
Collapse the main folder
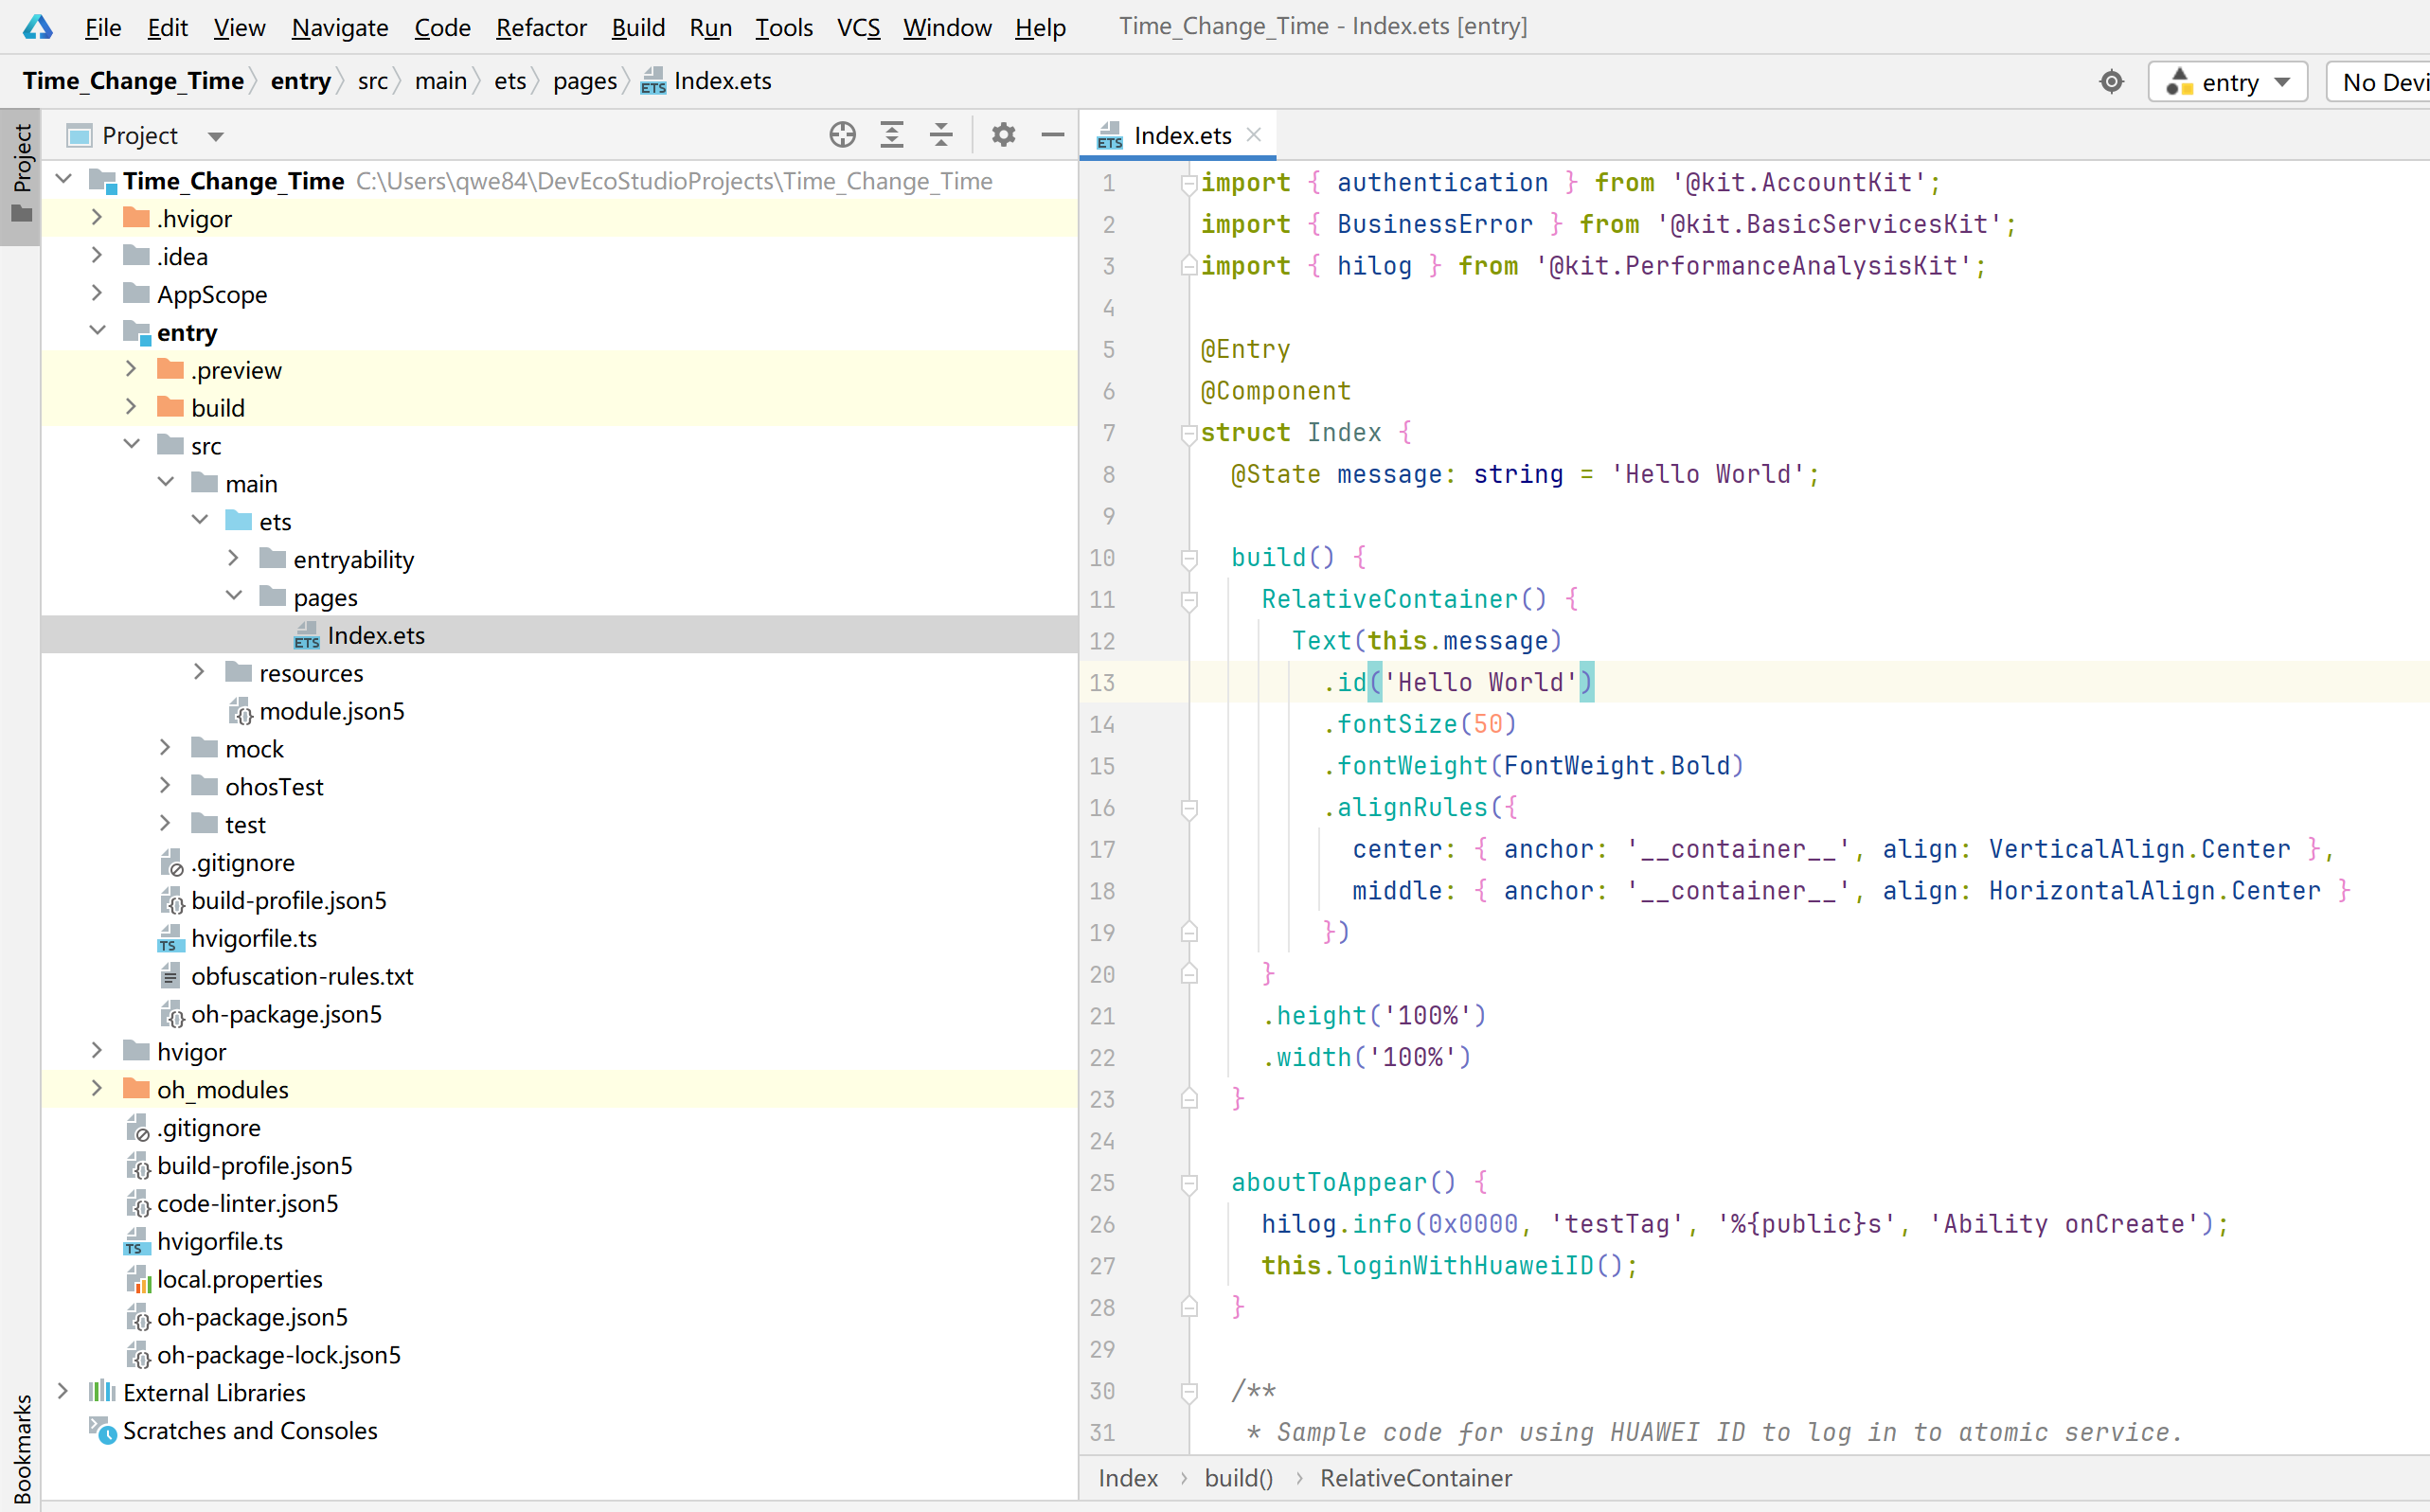click(165, 483)
